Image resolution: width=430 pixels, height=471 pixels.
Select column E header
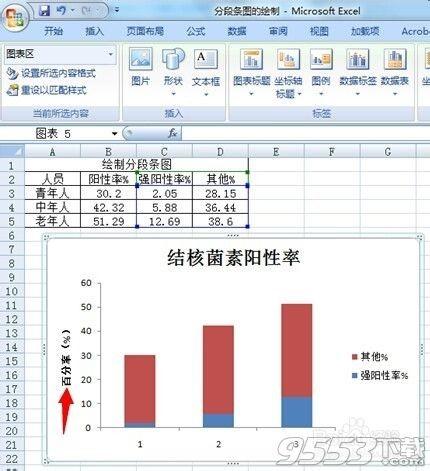(276, 152)
